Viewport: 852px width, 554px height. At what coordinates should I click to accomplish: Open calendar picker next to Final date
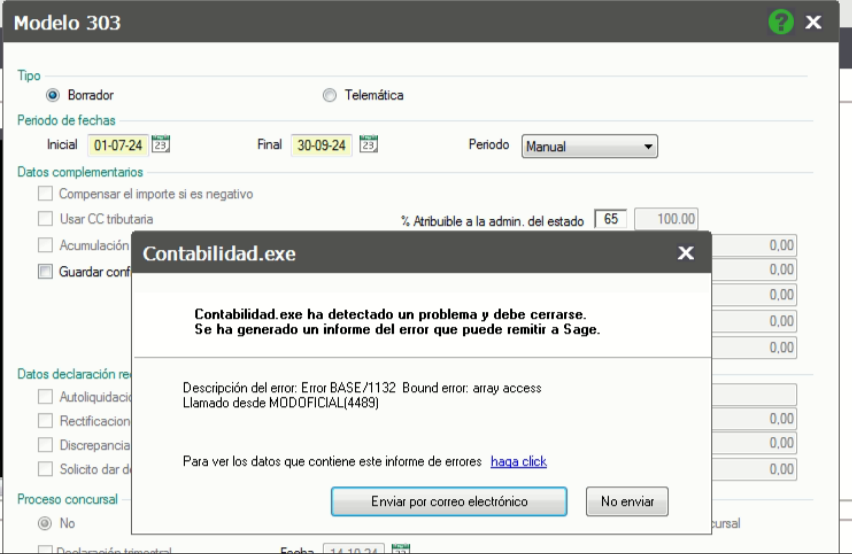368,144
